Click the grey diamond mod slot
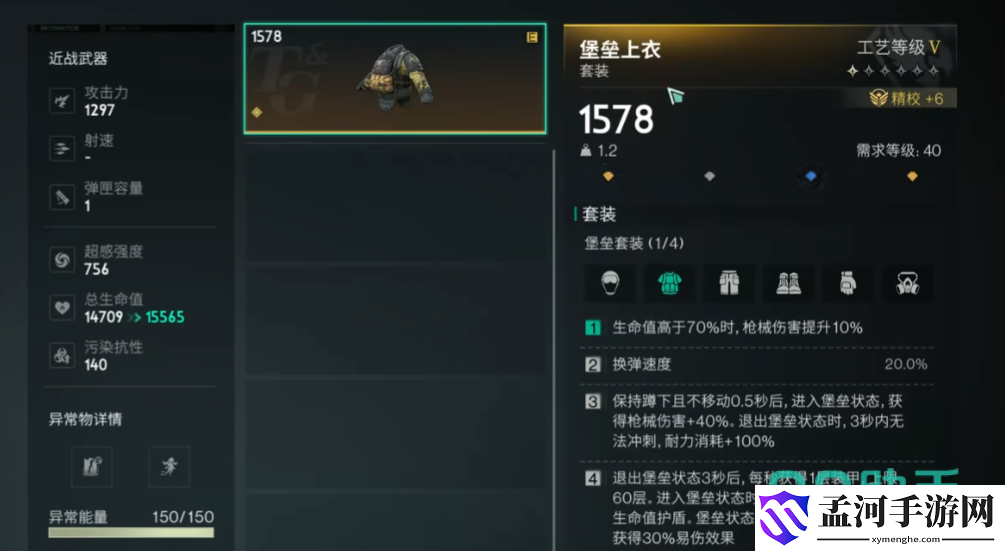The width and height of the screenshot is (1005, 551). point(710,176)
